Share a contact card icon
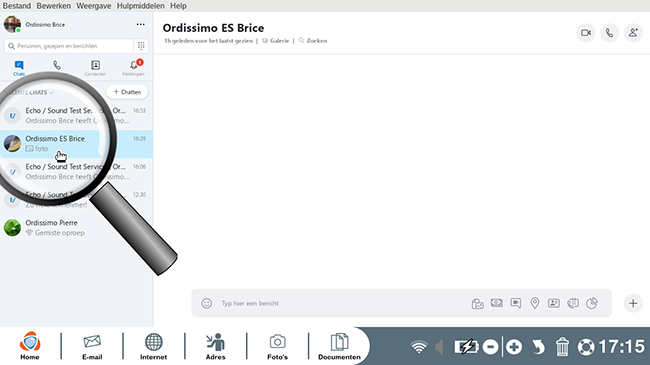Viewport: 650px width, 365px height. [554, 303]
